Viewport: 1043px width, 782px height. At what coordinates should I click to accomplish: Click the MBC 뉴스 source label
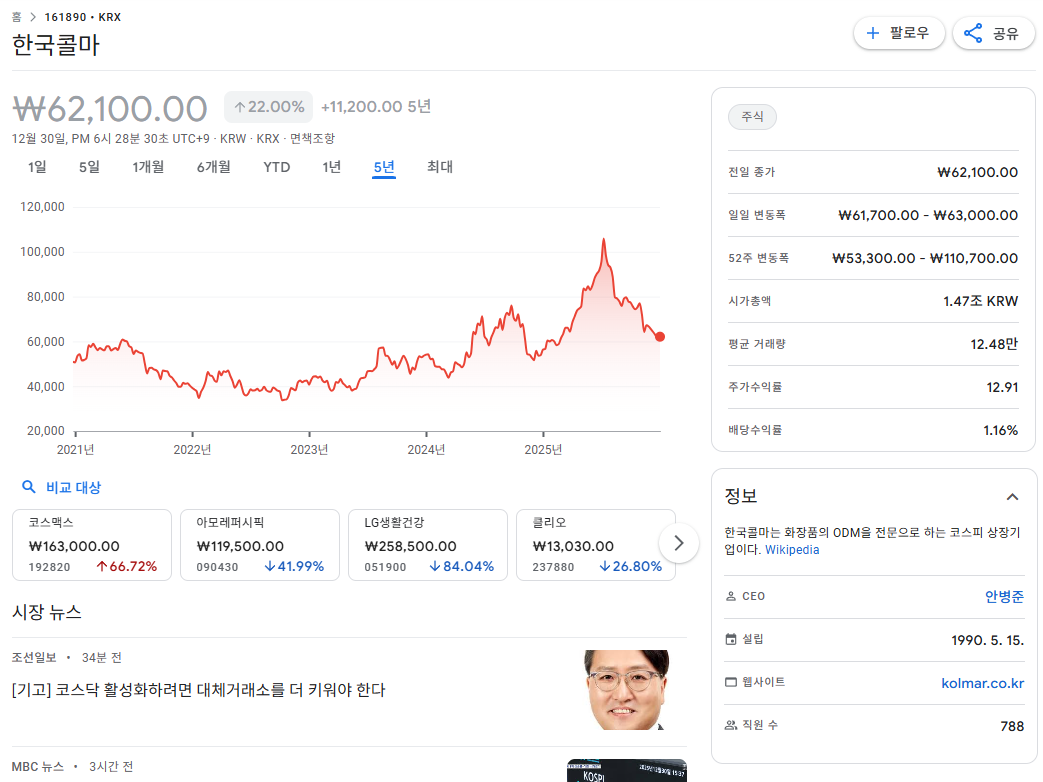[x=37, y=767]
